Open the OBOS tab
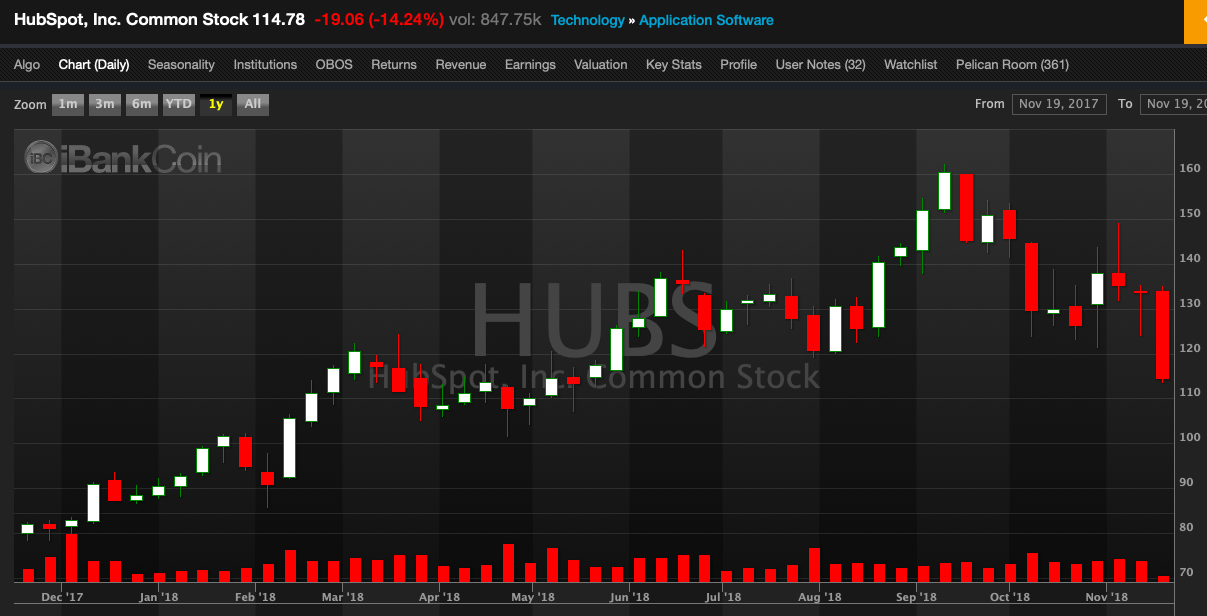The image size is (1207, 616). coord(334,64)
